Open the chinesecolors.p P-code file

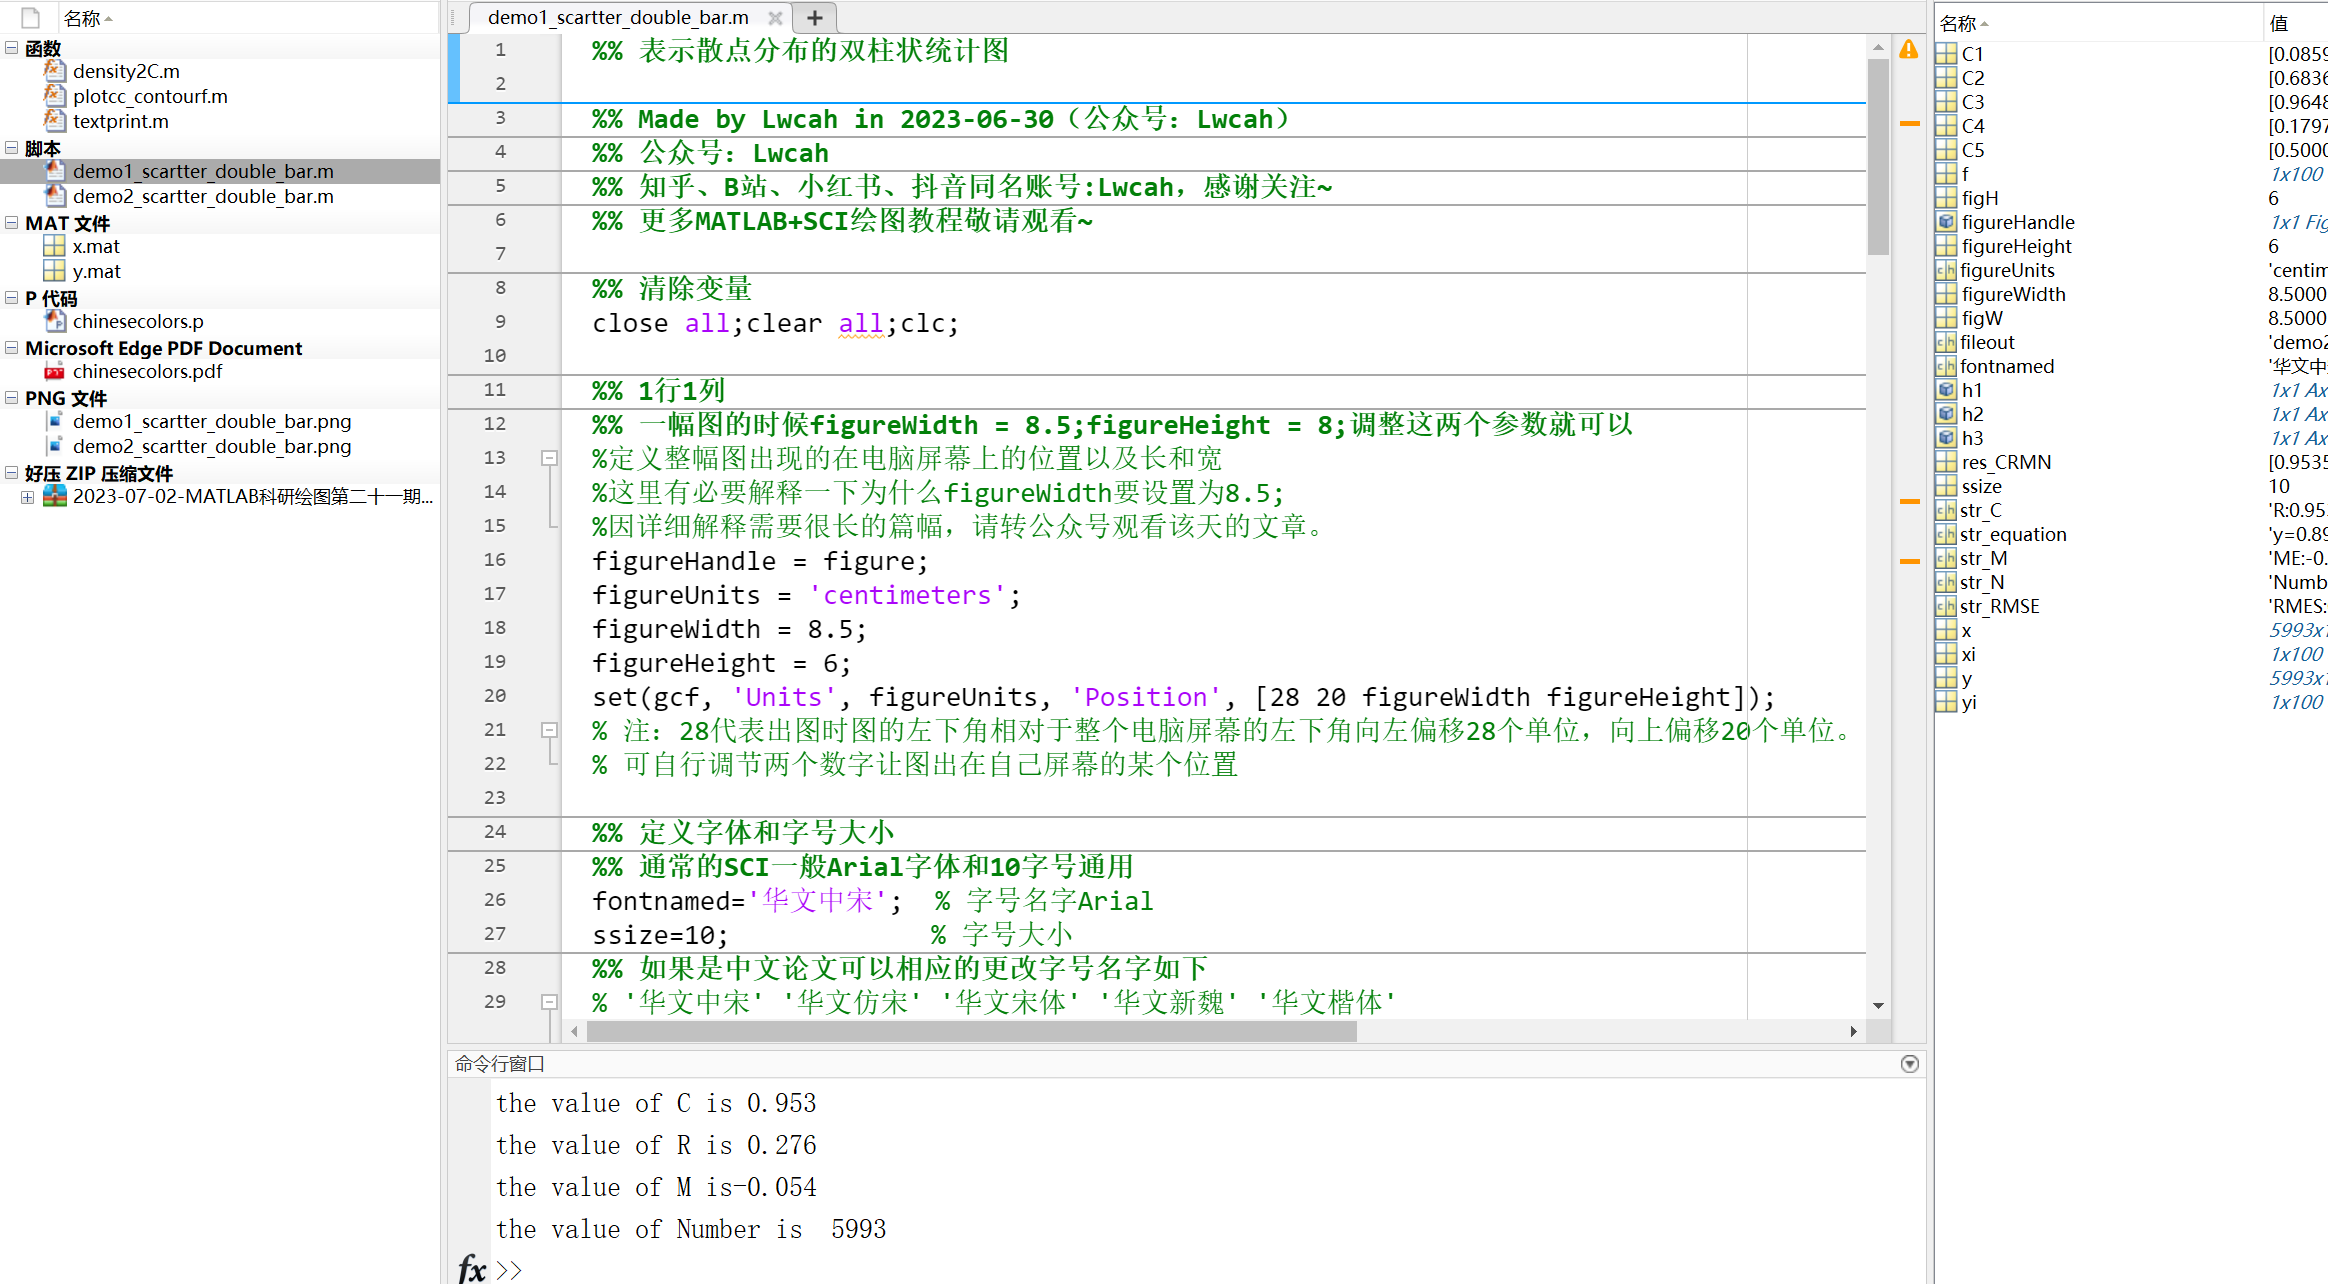[140, 321]
